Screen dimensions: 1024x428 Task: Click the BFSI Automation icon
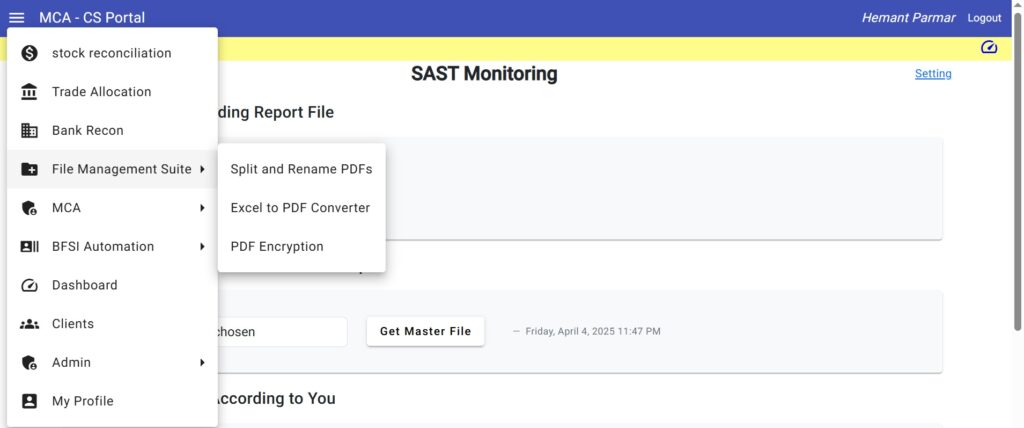30,247
